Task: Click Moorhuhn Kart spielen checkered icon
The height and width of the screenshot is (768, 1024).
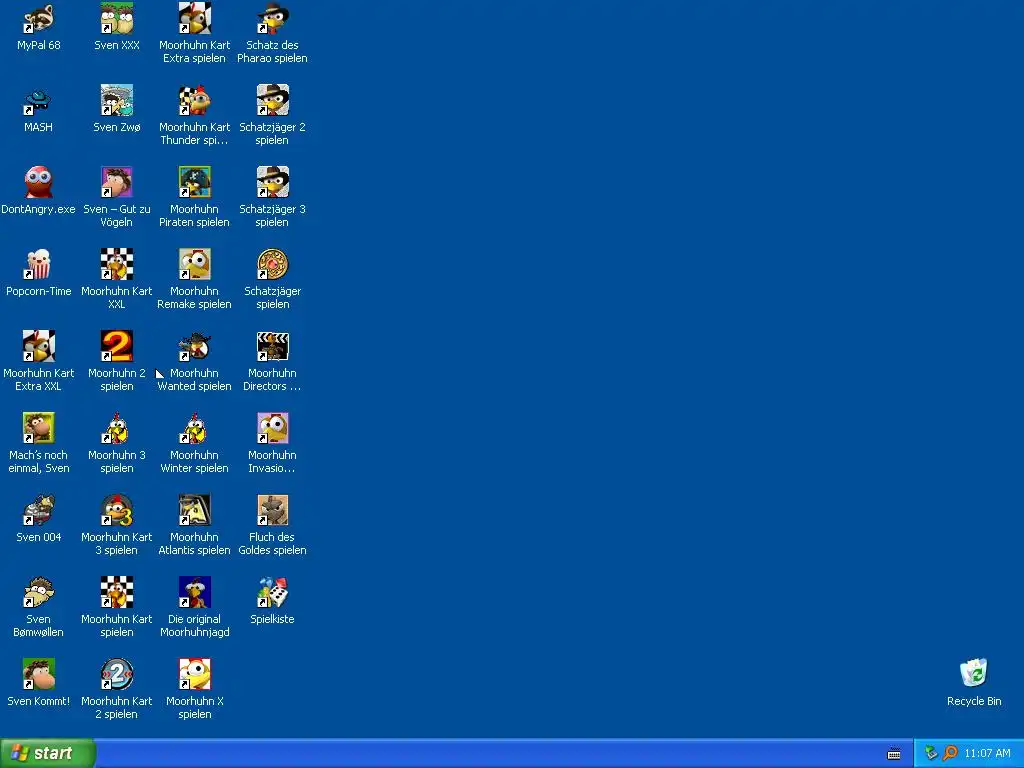Action: [117, 592]
